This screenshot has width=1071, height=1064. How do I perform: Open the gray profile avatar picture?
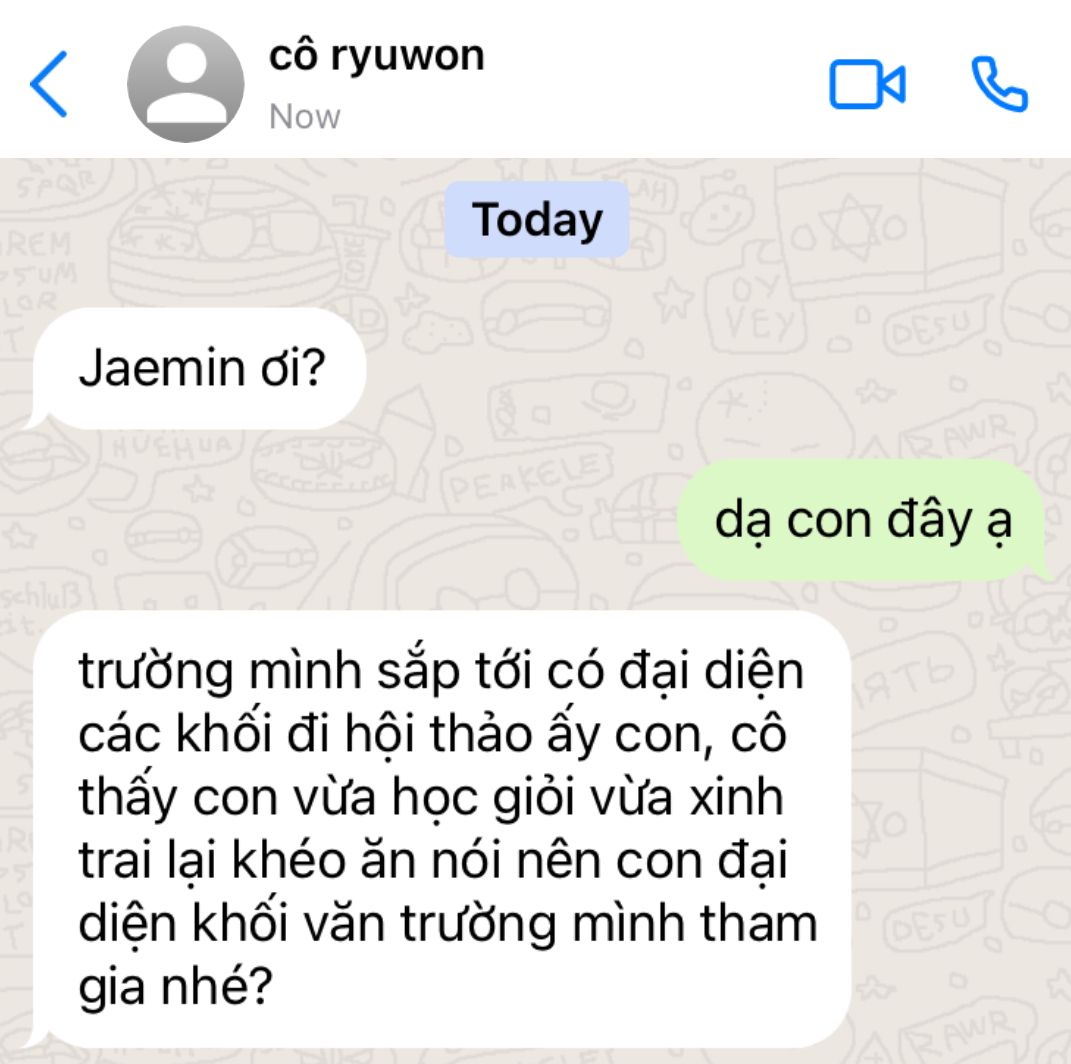(185, 84)
